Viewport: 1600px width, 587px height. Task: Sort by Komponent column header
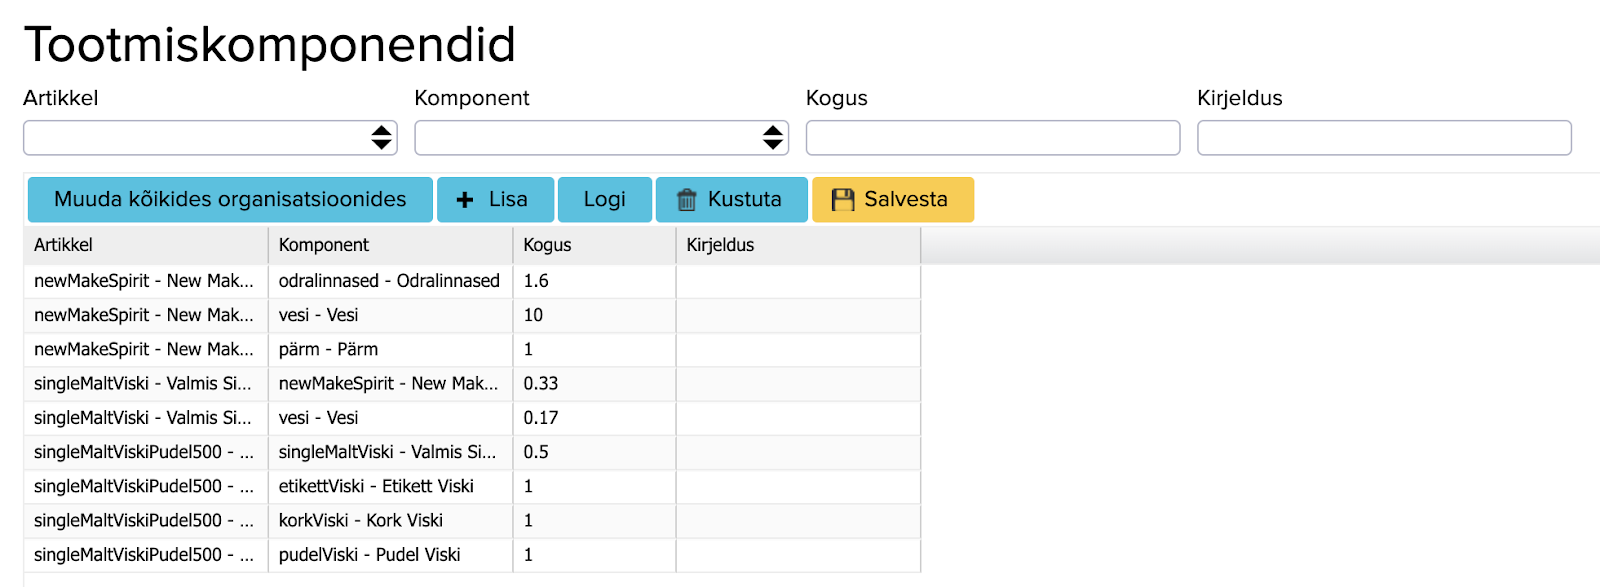click(390, 245)
